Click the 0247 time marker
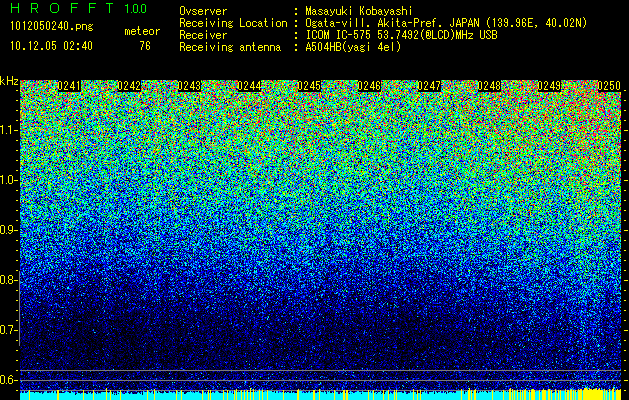629x400 pixels. [429, 86]
